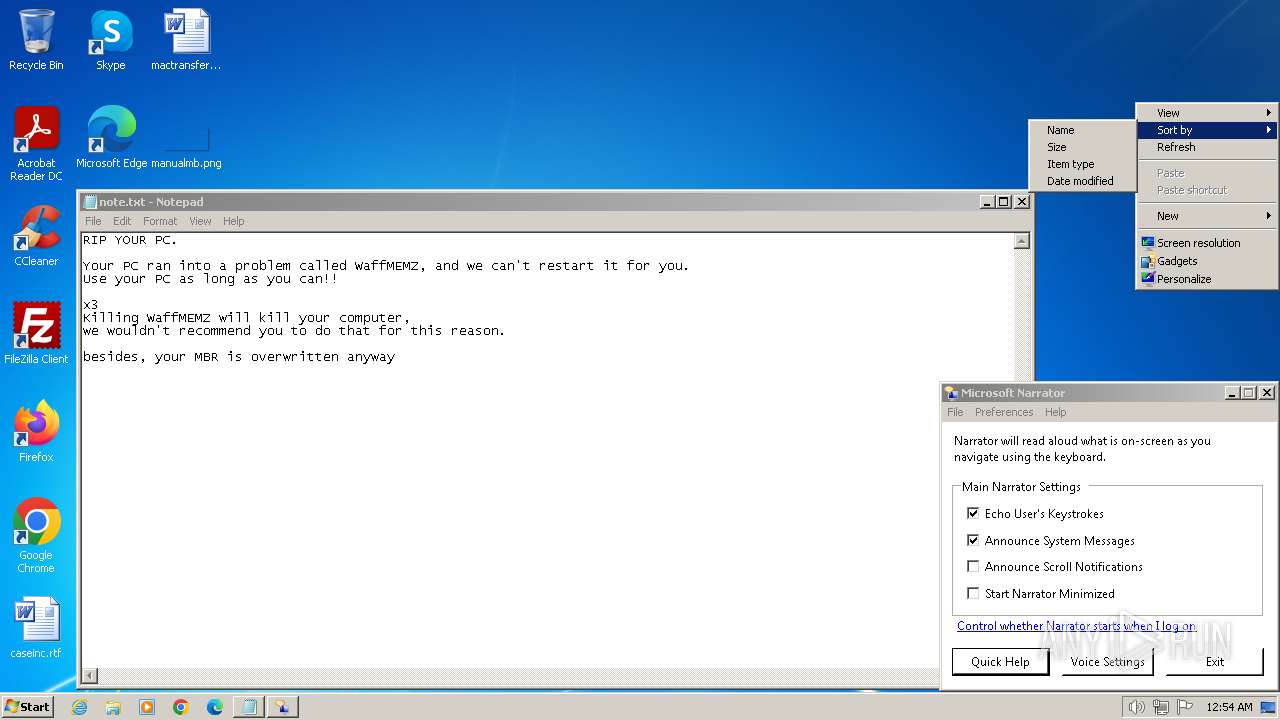The image size is (1280, 720).
Task: Launch Microsoft Edge desktop shortcut
Action: tap(111, 138)
